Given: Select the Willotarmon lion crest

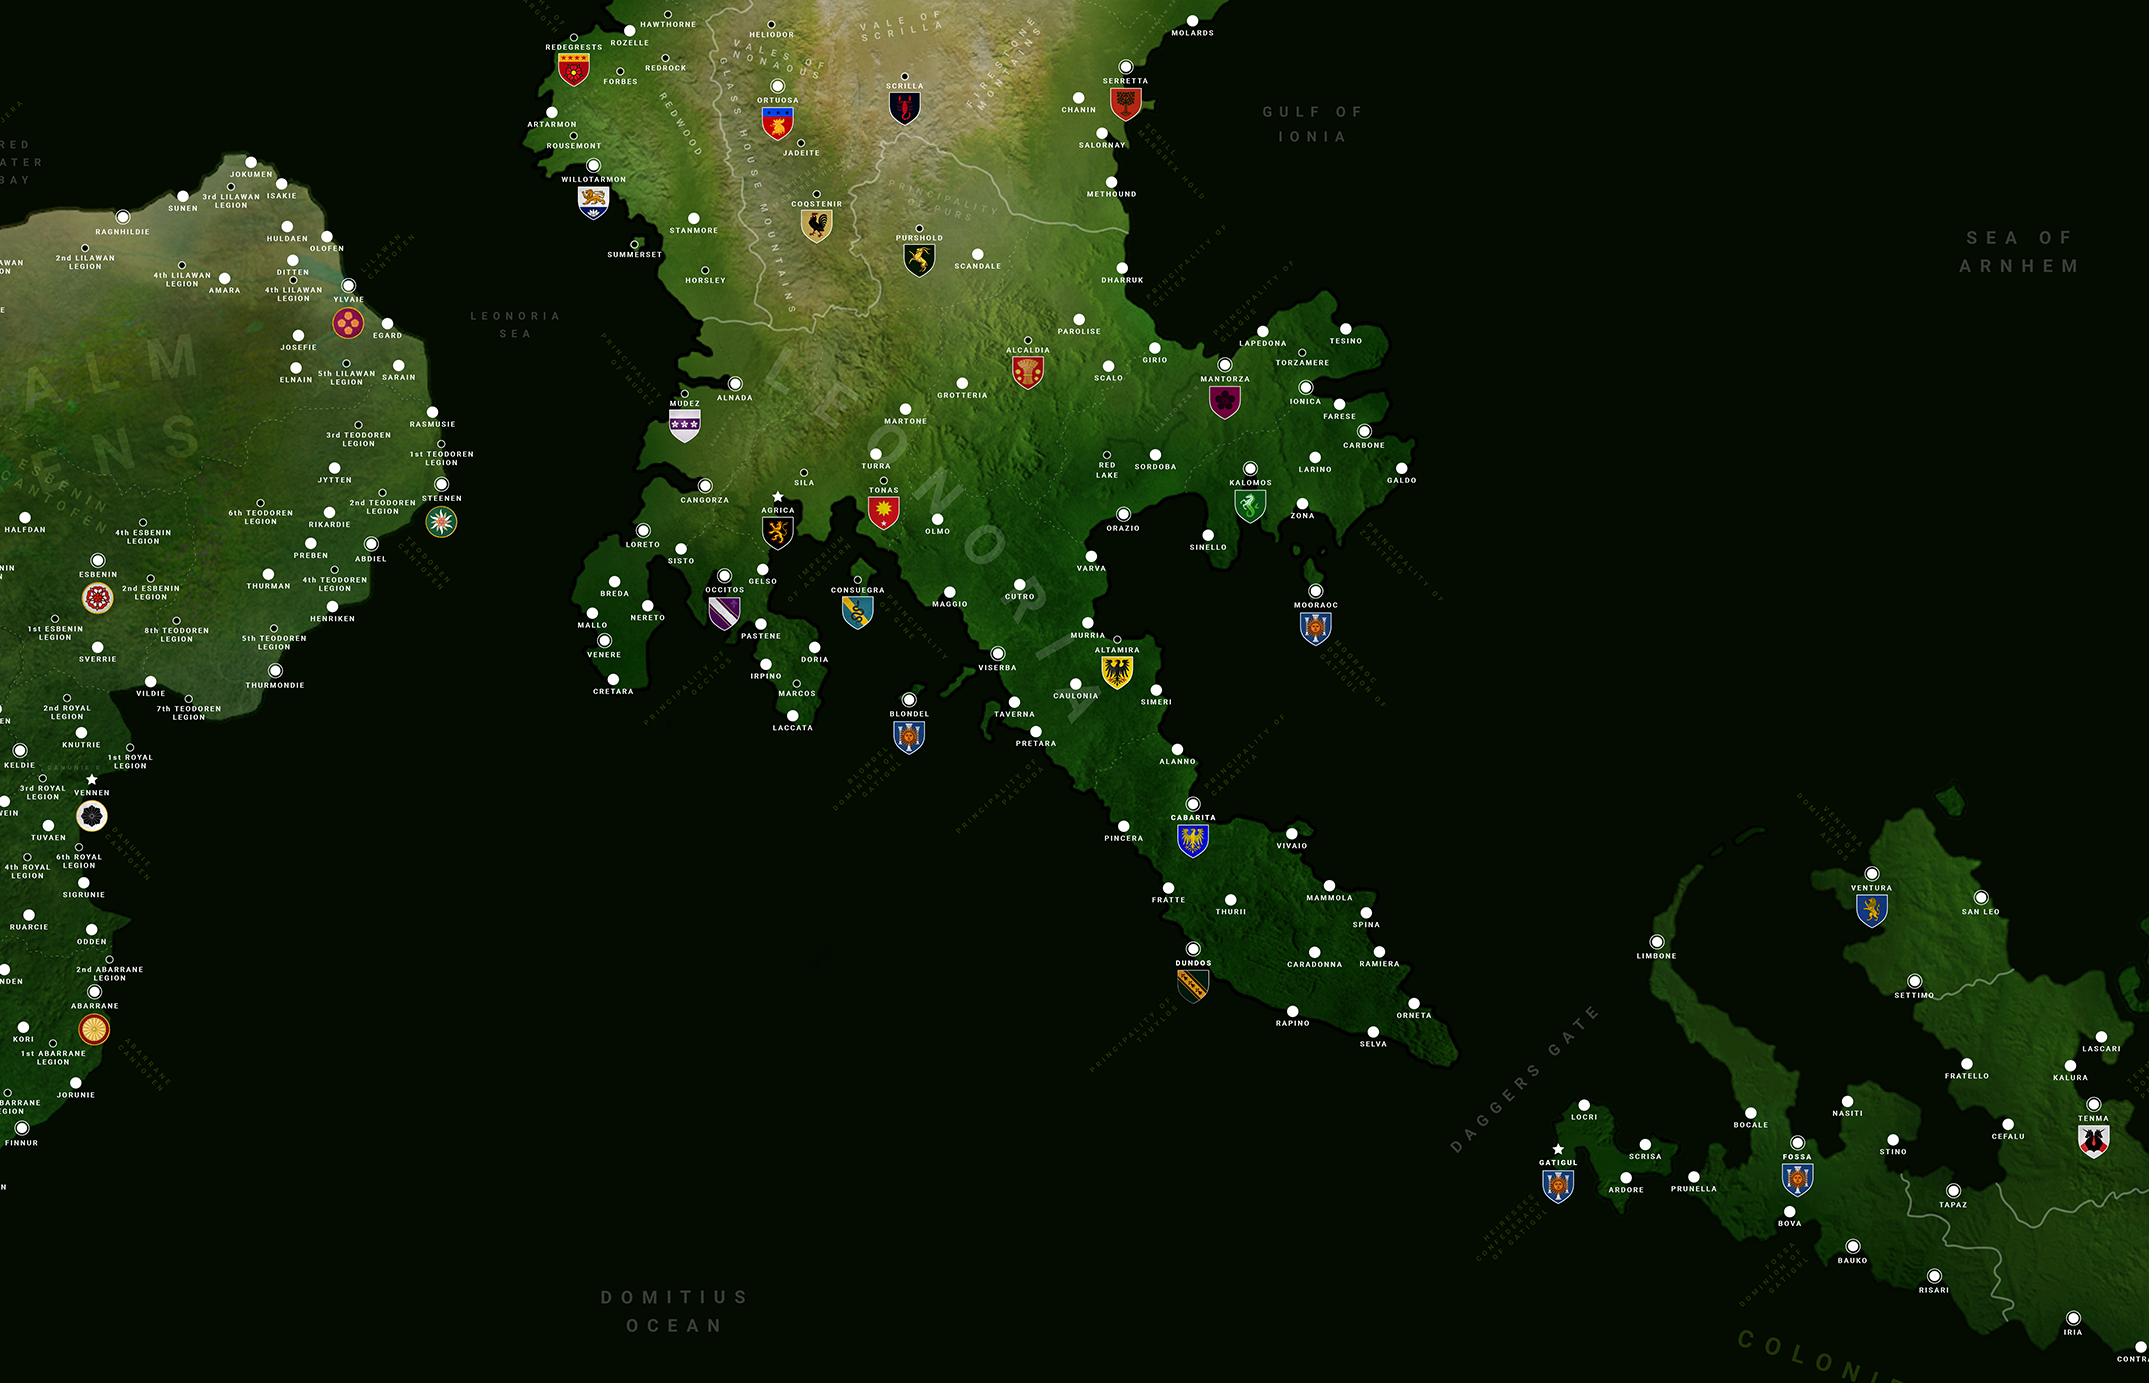Looking at the screenshot, I should pyautogui.click(x=593, y=202).
